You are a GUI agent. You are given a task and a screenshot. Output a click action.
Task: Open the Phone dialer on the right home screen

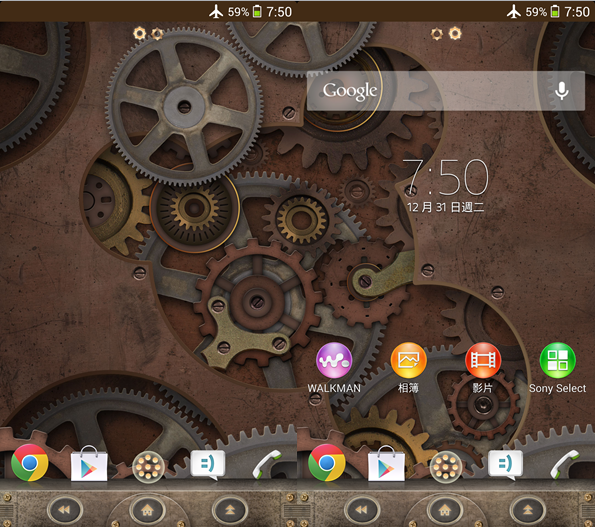564,464
